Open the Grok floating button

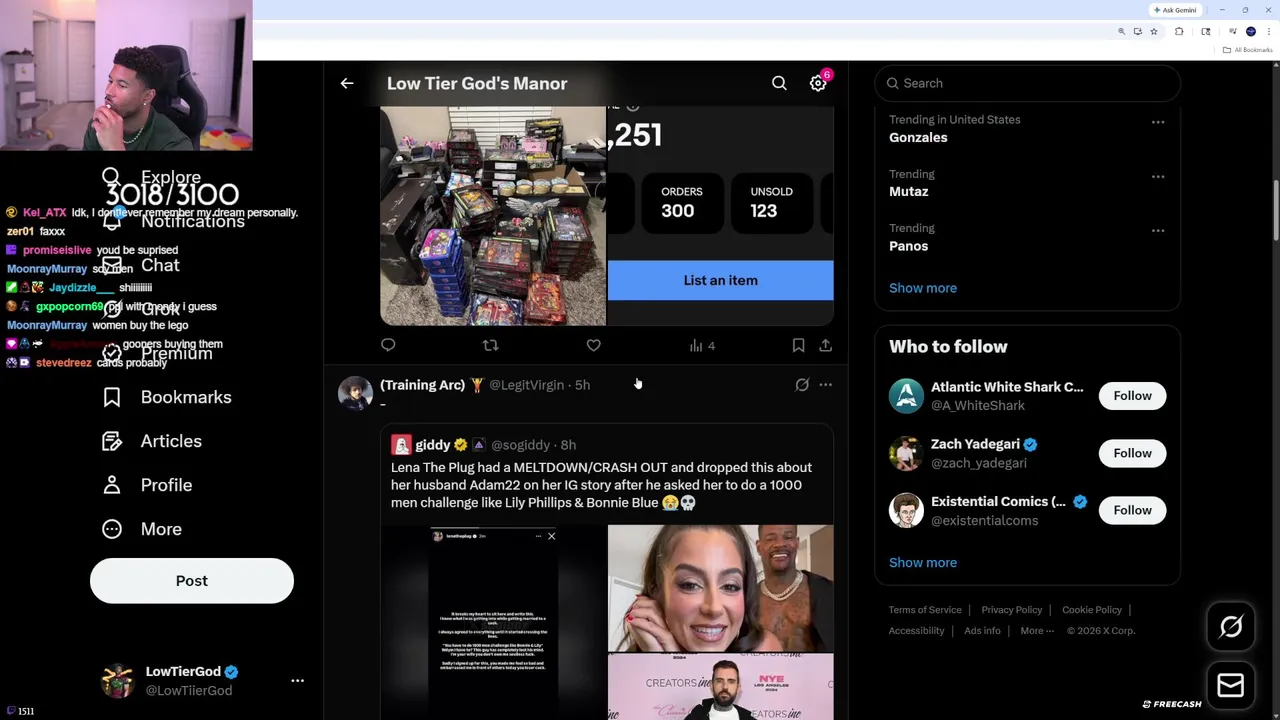[1231, 627]
